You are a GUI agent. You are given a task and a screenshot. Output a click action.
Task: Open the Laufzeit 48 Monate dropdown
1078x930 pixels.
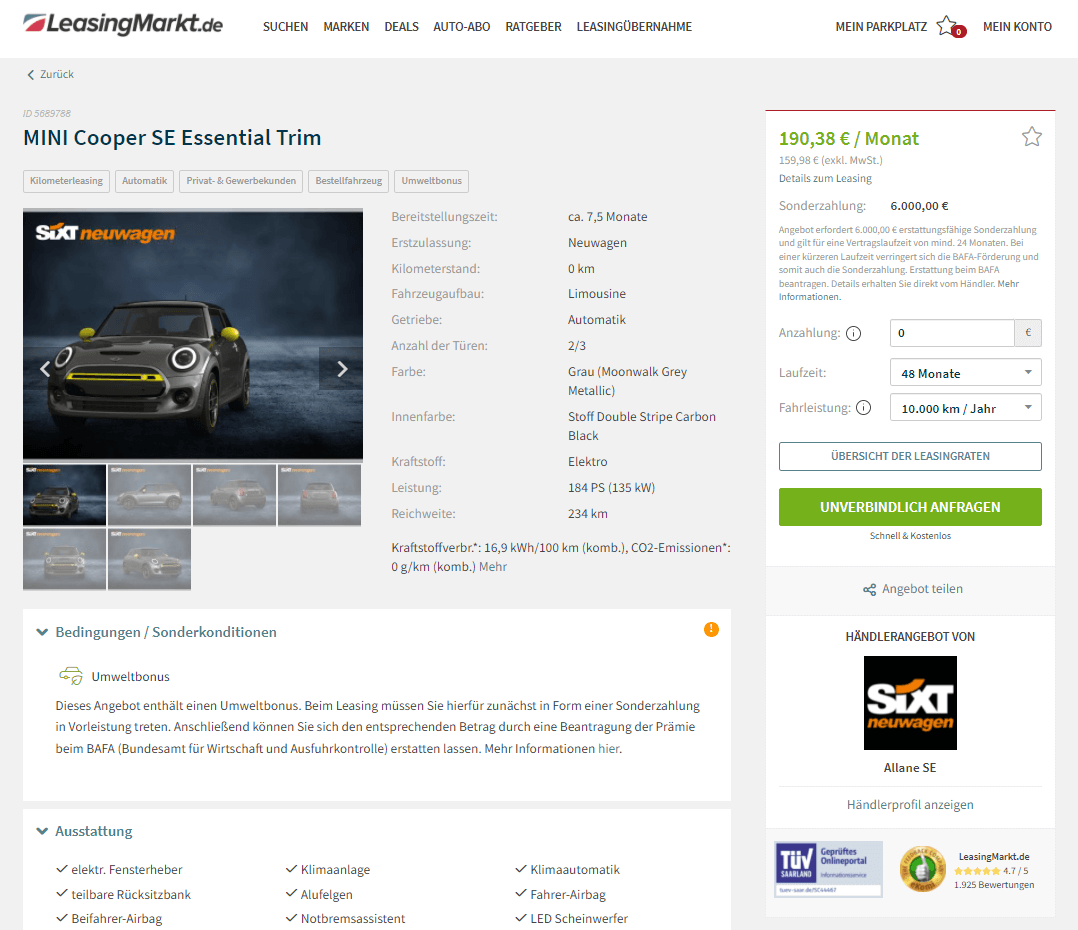(x=965, y=373)
